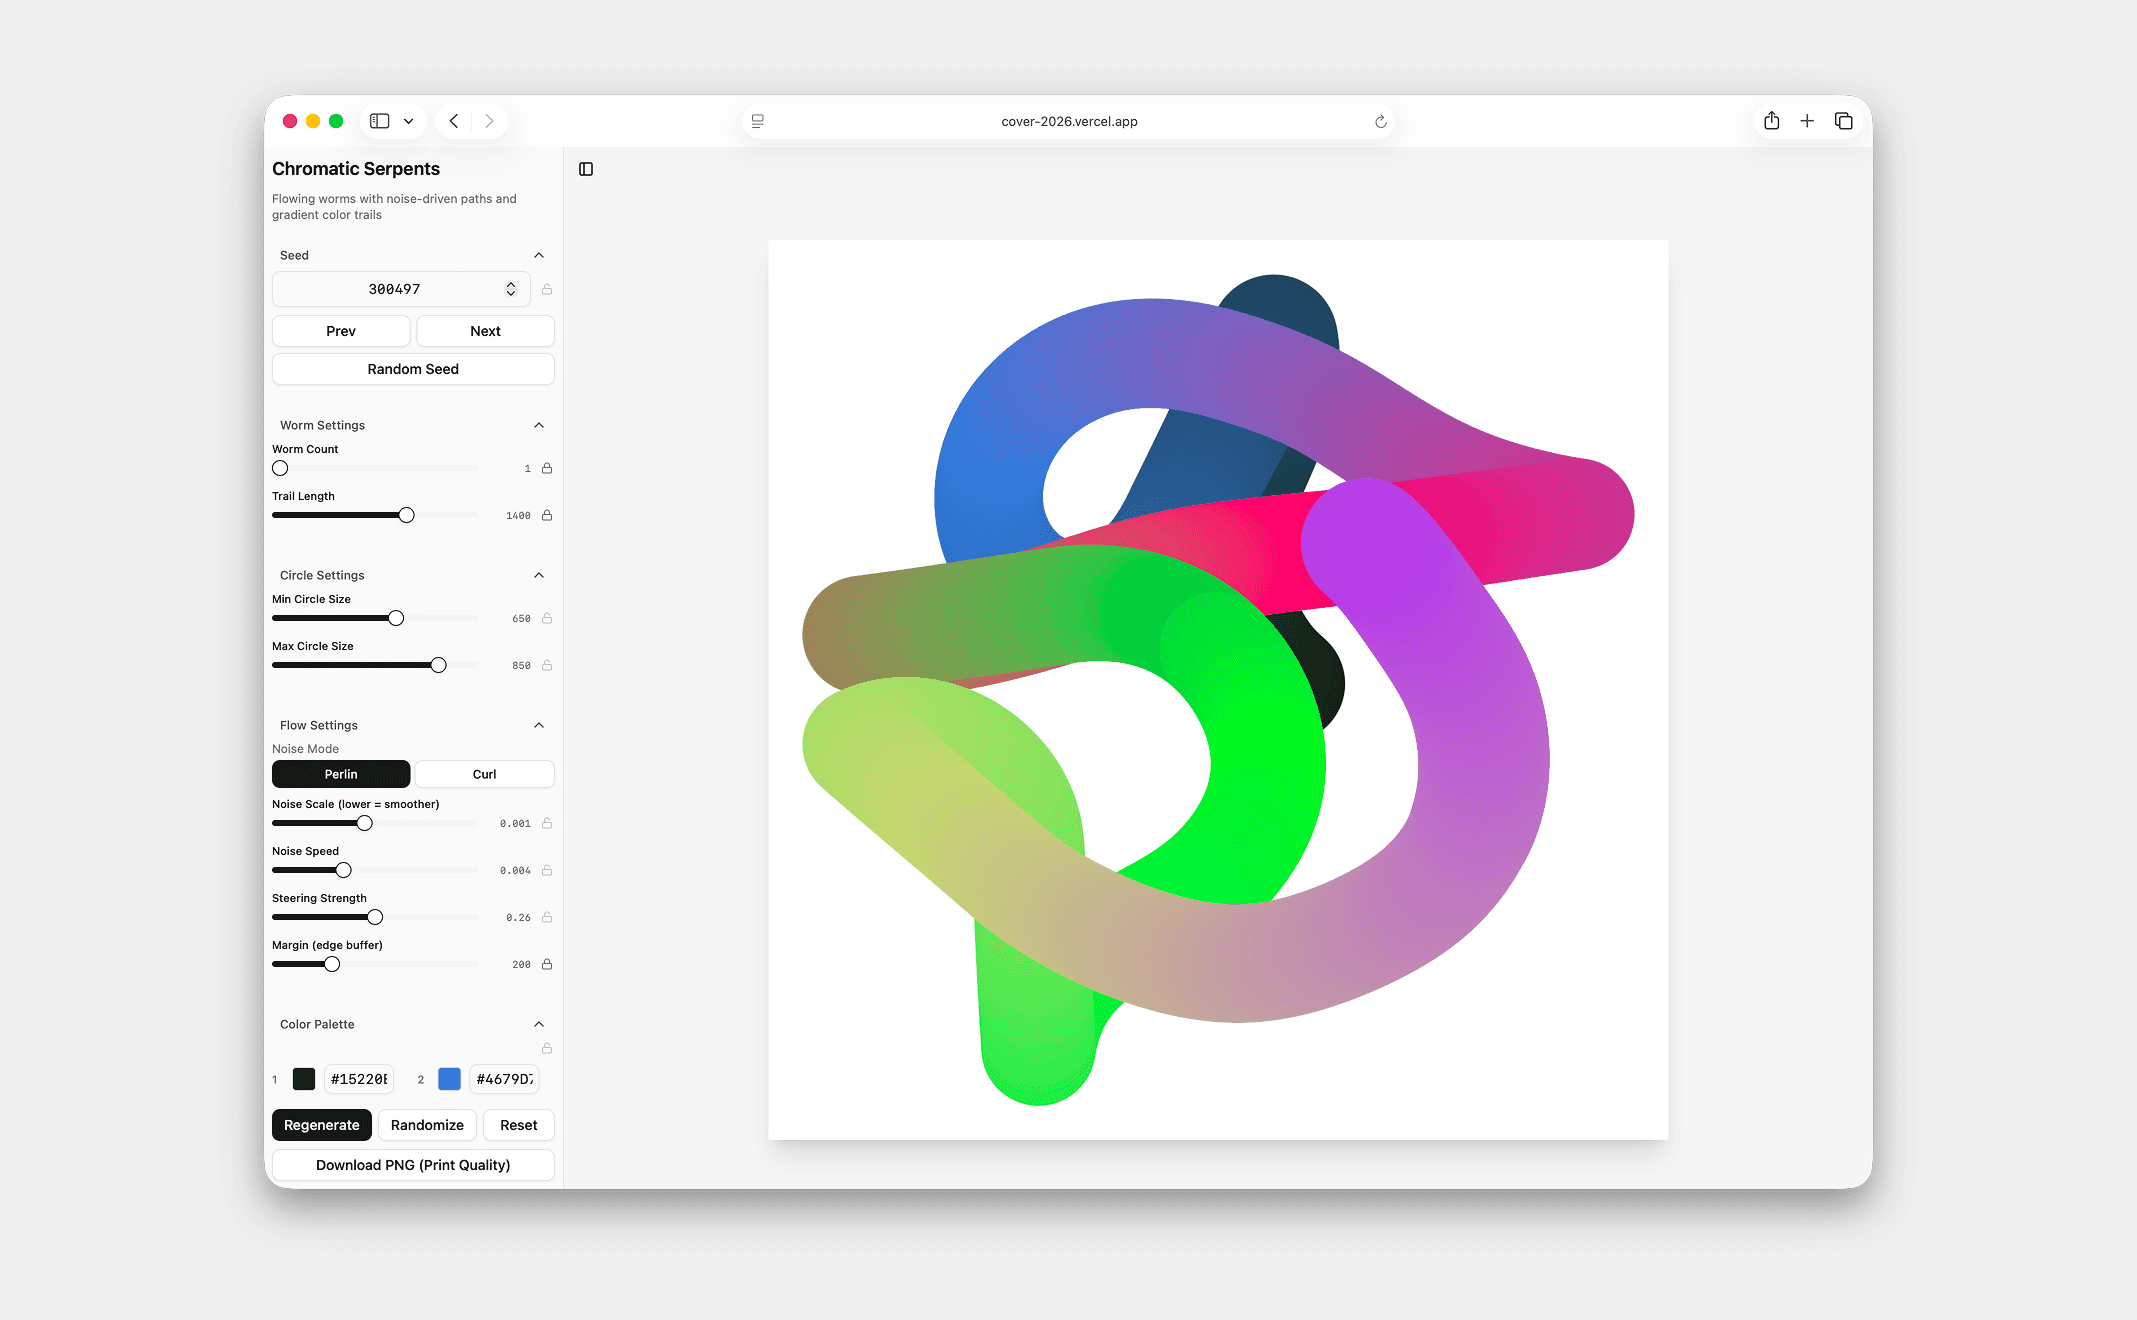
Task: Click the Randomize button
Action: point(427,1125)
